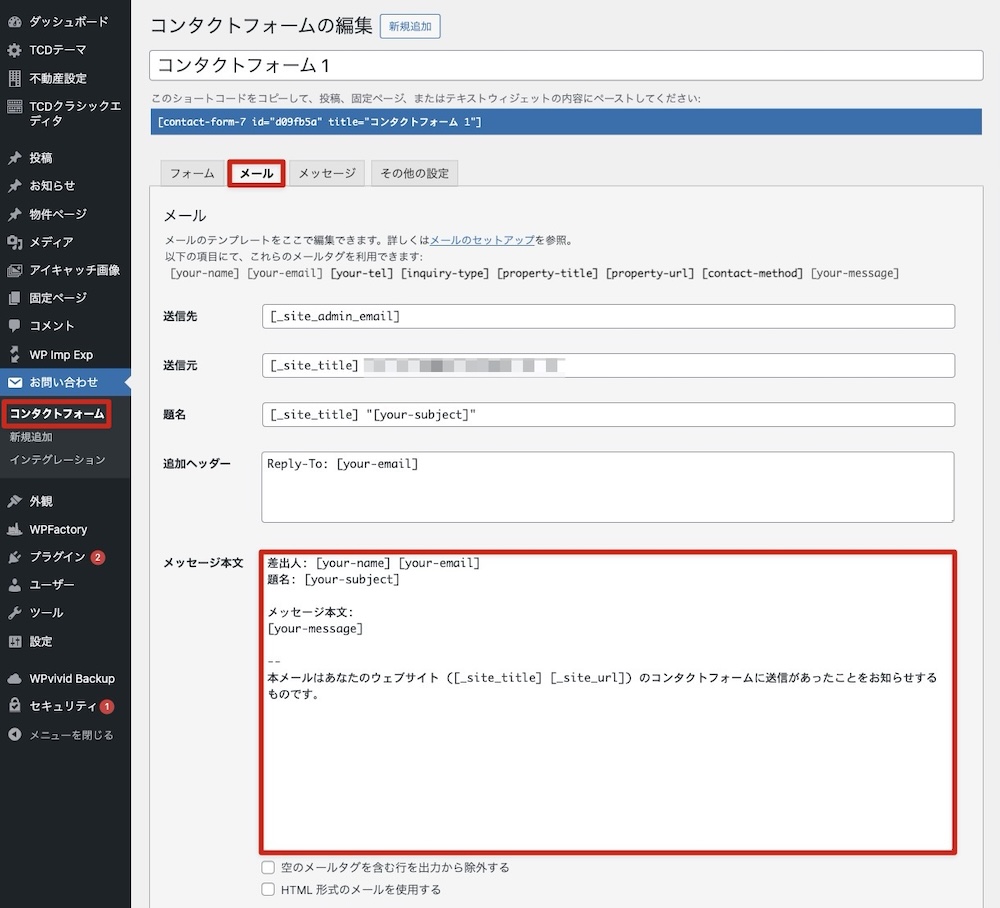Select the contact-form-7 shortcode field
The height and width of the screenshot is (908, 1000).
coord(566,122)
